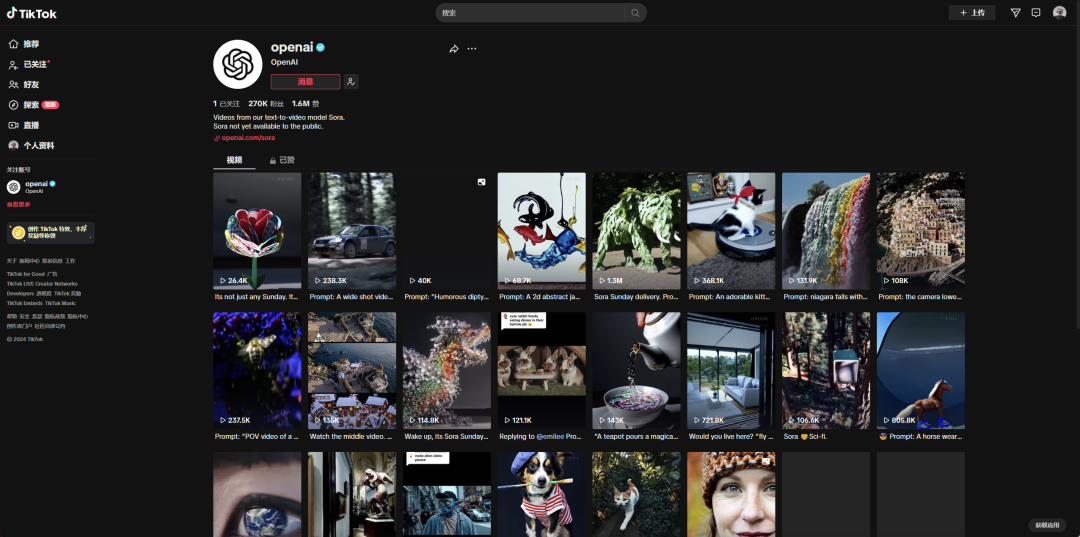
Task: Open 个人资料 in the sidebar
Action: pos(31,146)
